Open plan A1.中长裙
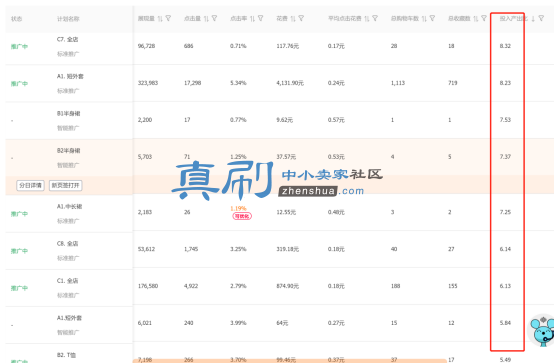Screen dimensions: 554x363 point(69,206)
